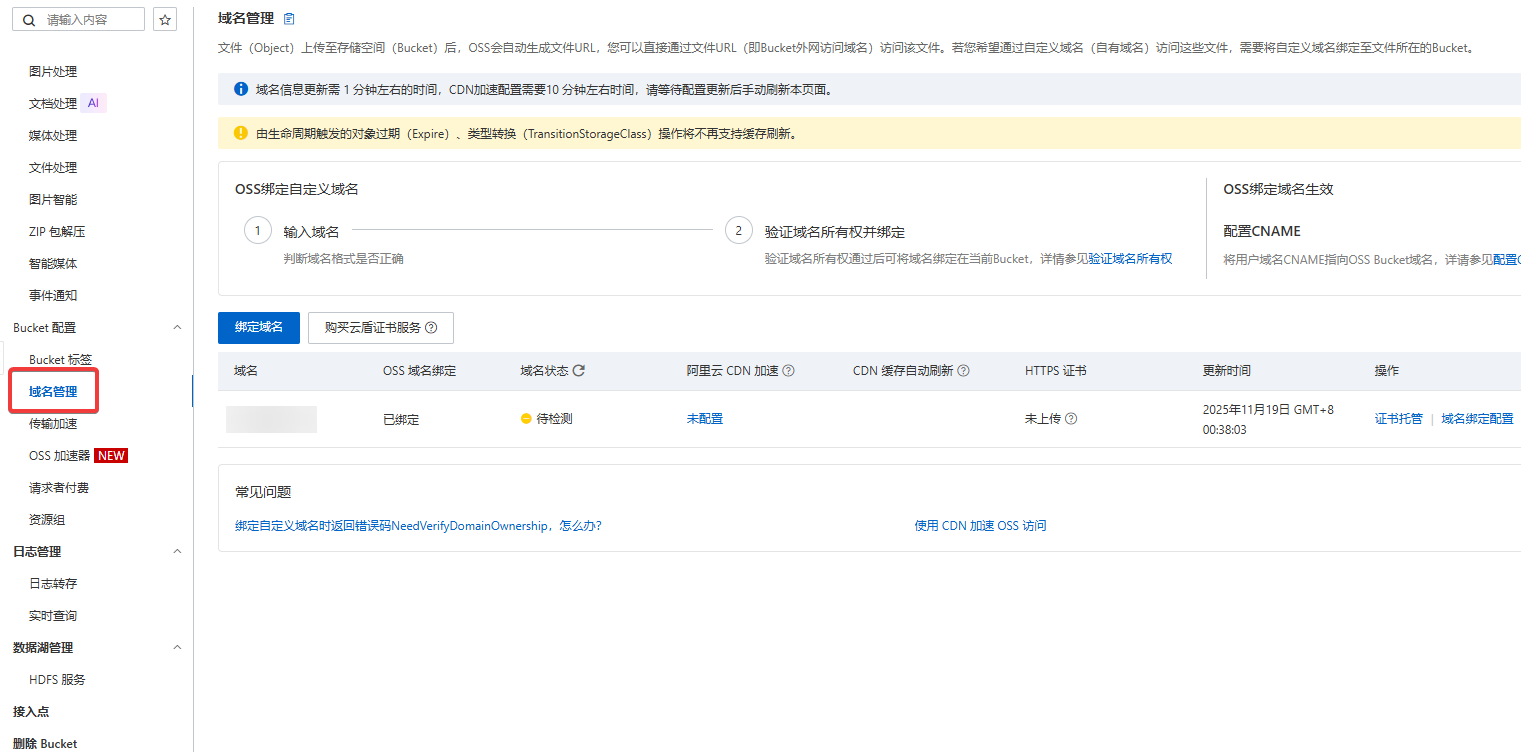Screen dimensions: 1521x752
Task: Collapse the 数据湖管理 section
Action: click(177, 647)
